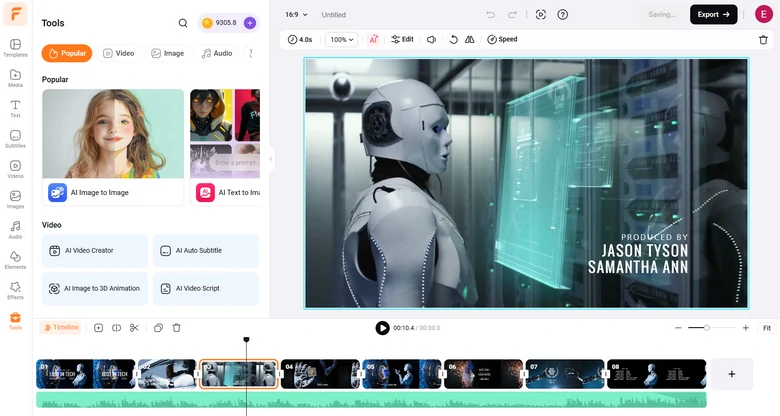Toggle the Timeline view button
The width and height of the screenshot is (780, 416).
61,327
